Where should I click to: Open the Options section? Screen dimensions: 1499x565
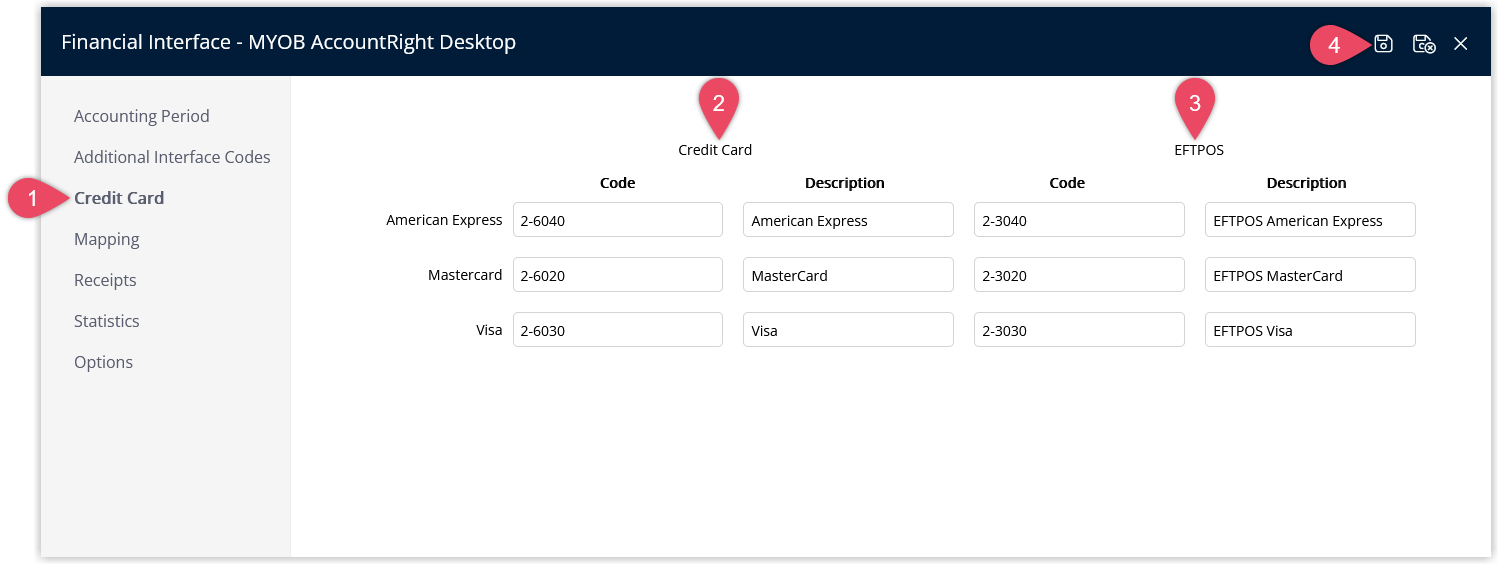(x=103, y=362)
